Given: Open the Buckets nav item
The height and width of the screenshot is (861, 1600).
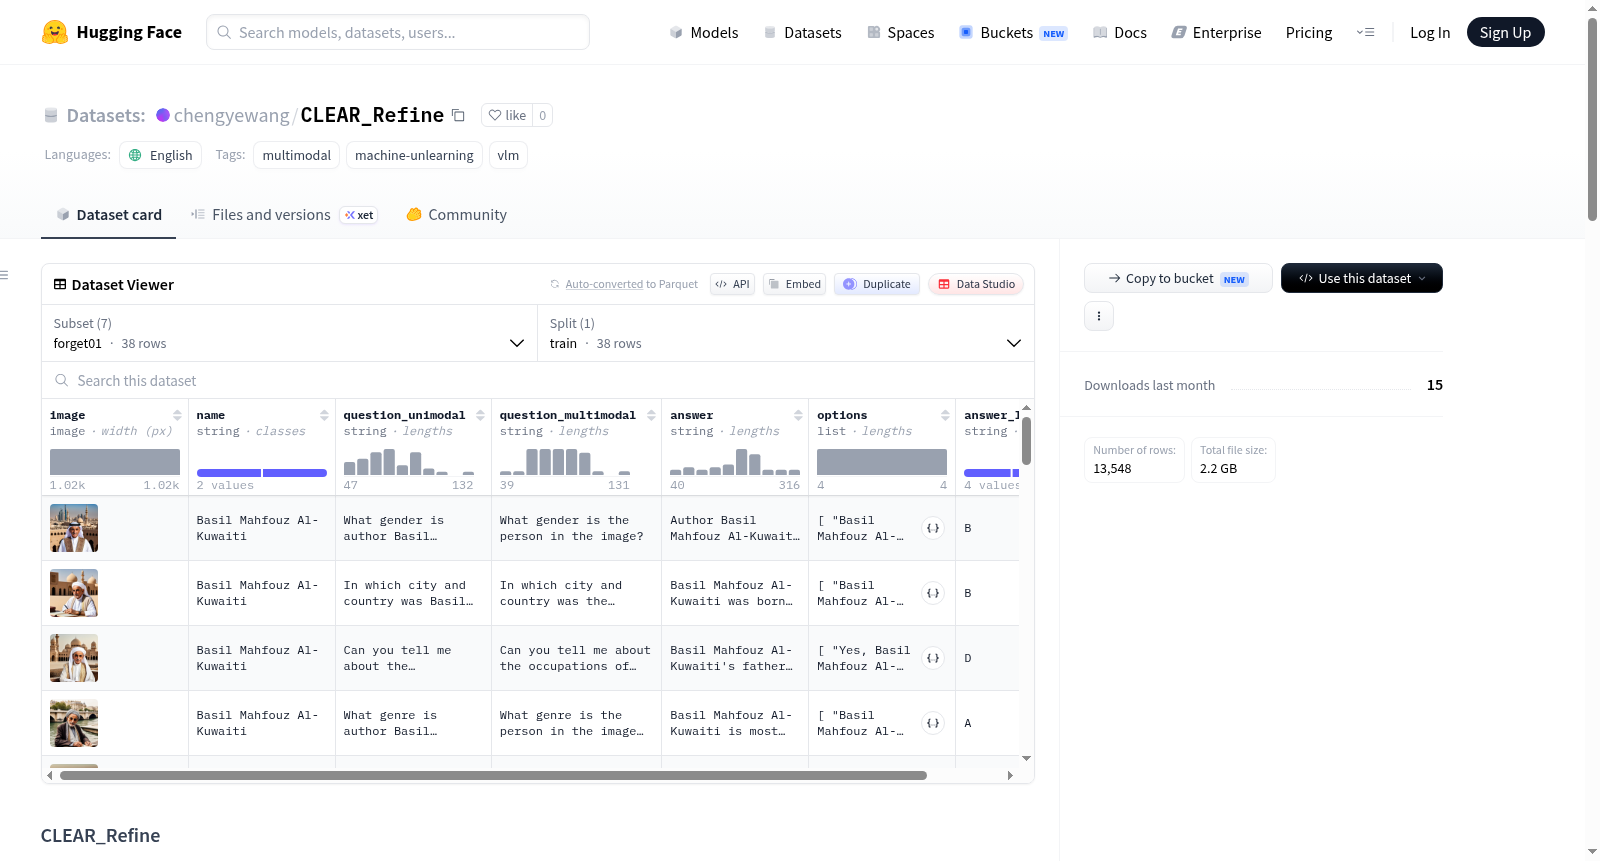Looking at the screenshot, I should (x=1013, y=32).
